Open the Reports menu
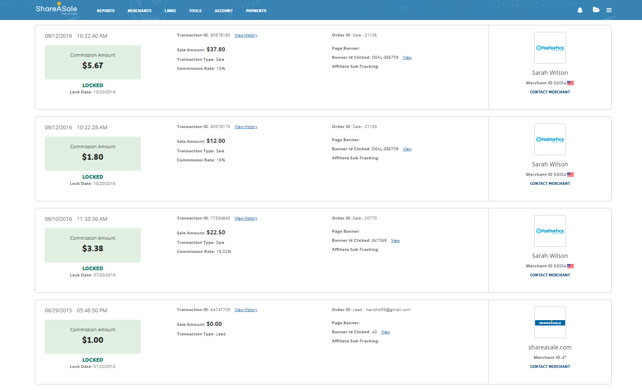The width and height of the screenshot is (642, 390). (x=106, y=11)
